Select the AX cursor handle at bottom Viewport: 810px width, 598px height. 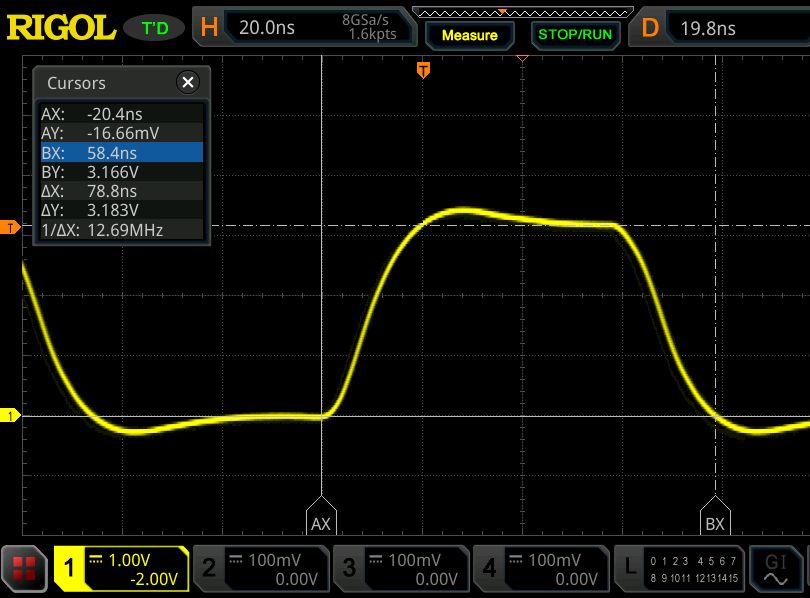[321, 516]
